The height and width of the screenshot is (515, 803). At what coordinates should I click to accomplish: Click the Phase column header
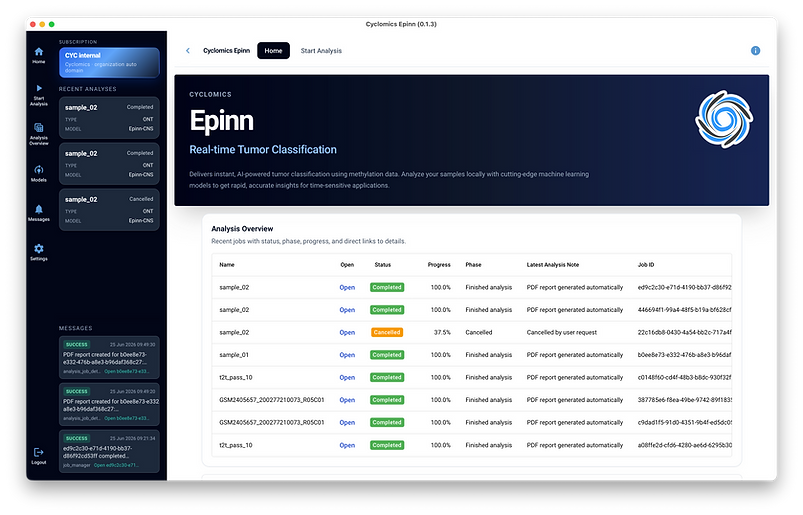(x=473, y=265)
